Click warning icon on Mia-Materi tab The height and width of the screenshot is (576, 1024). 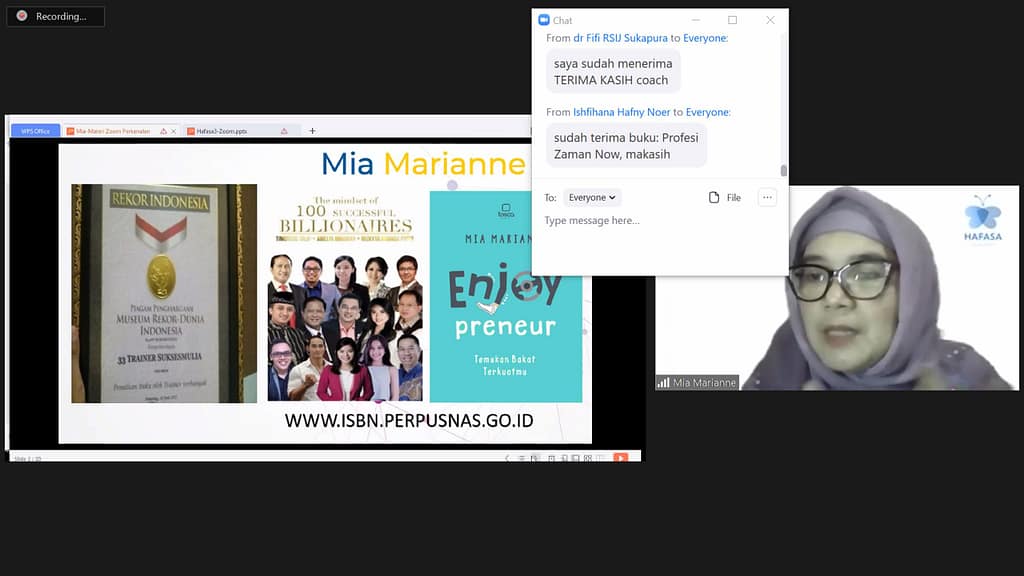click(163, 131)
